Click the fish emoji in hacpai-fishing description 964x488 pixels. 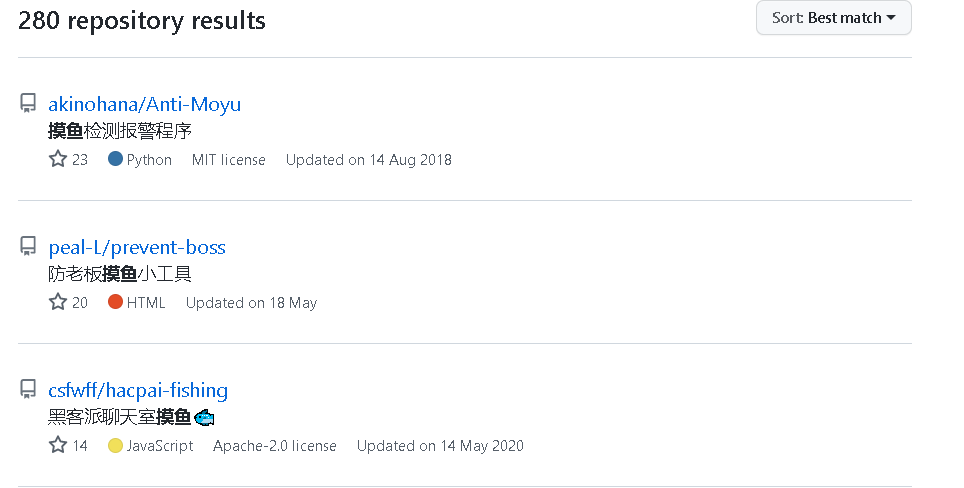[x=204, y=417]
